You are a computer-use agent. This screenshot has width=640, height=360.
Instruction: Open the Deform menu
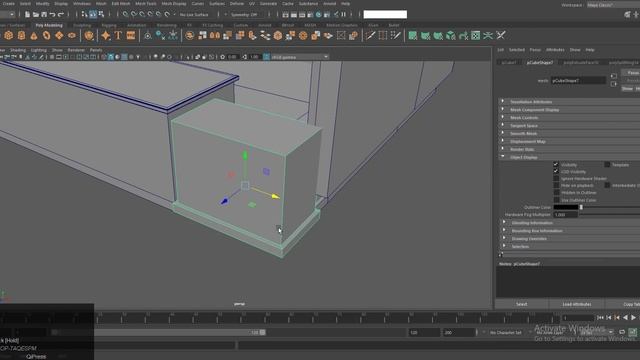click(237, 4)
